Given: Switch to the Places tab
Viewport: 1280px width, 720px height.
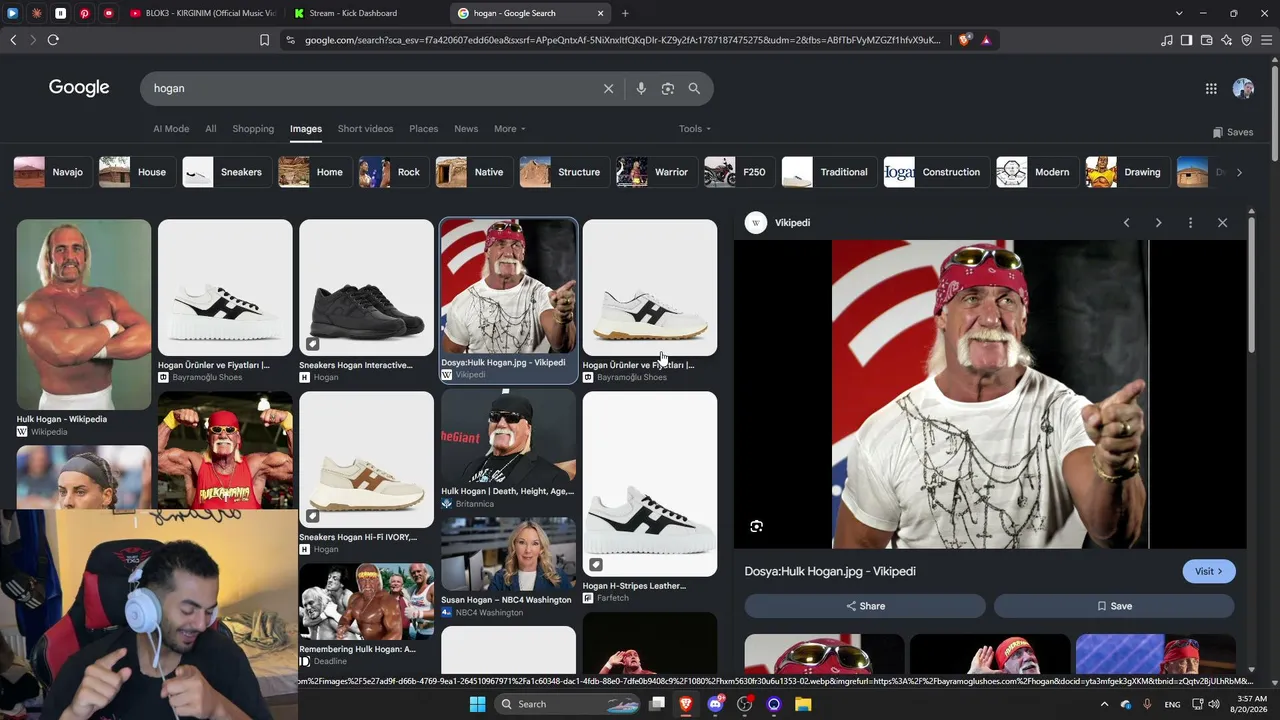Looking at the screenshot, I should pyautogui.click(x=423, y=129).
